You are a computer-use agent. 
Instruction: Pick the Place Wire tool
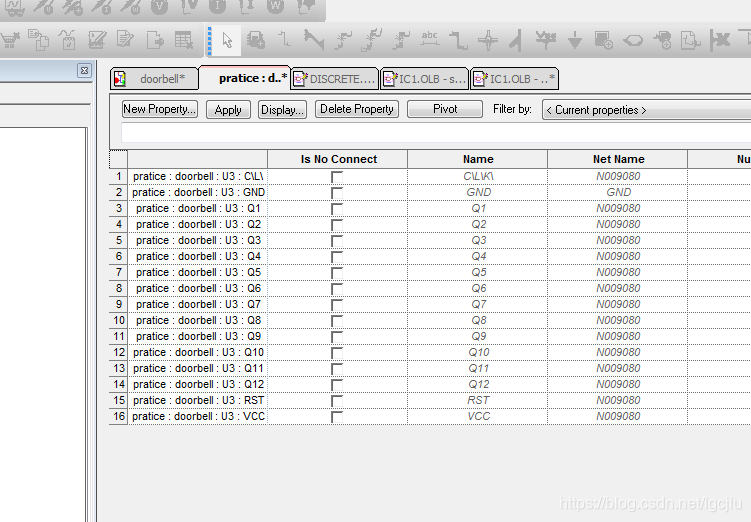tap(285, 40)
